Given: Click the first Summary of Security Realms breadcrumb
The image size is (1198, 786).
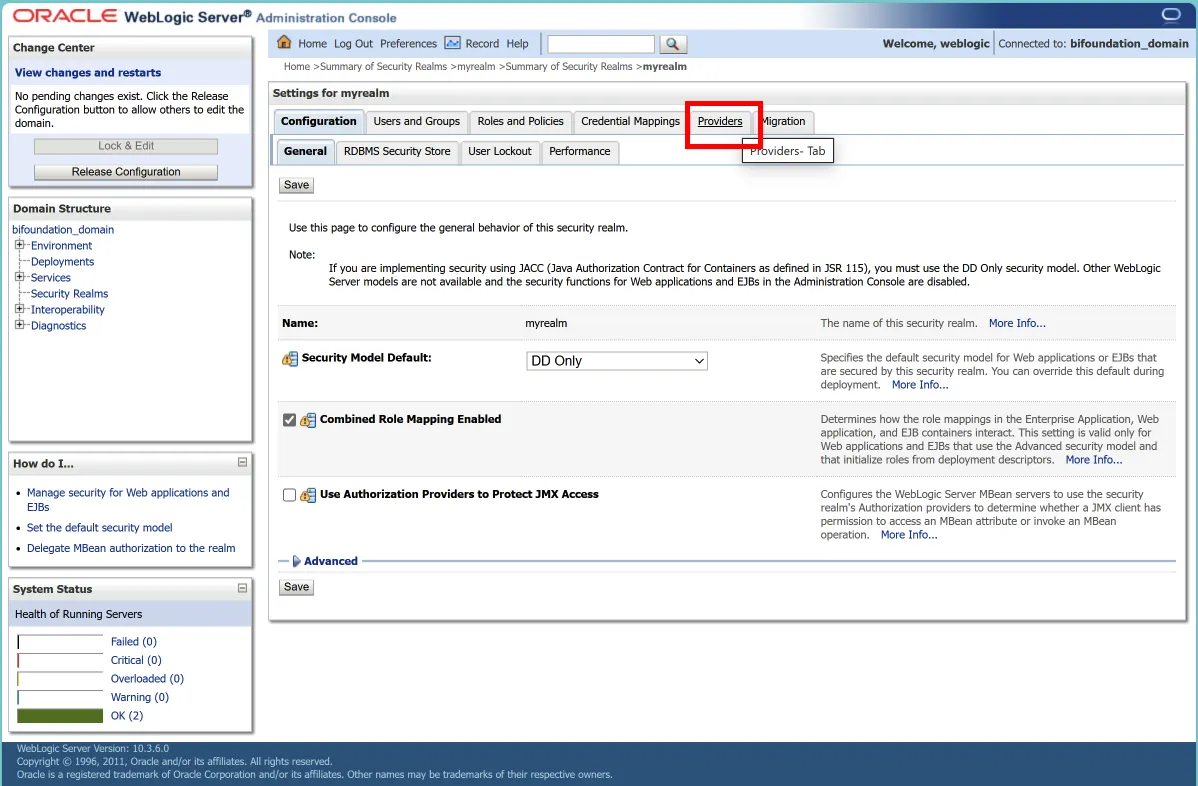Looking at the screenshot, I should 383,66.
